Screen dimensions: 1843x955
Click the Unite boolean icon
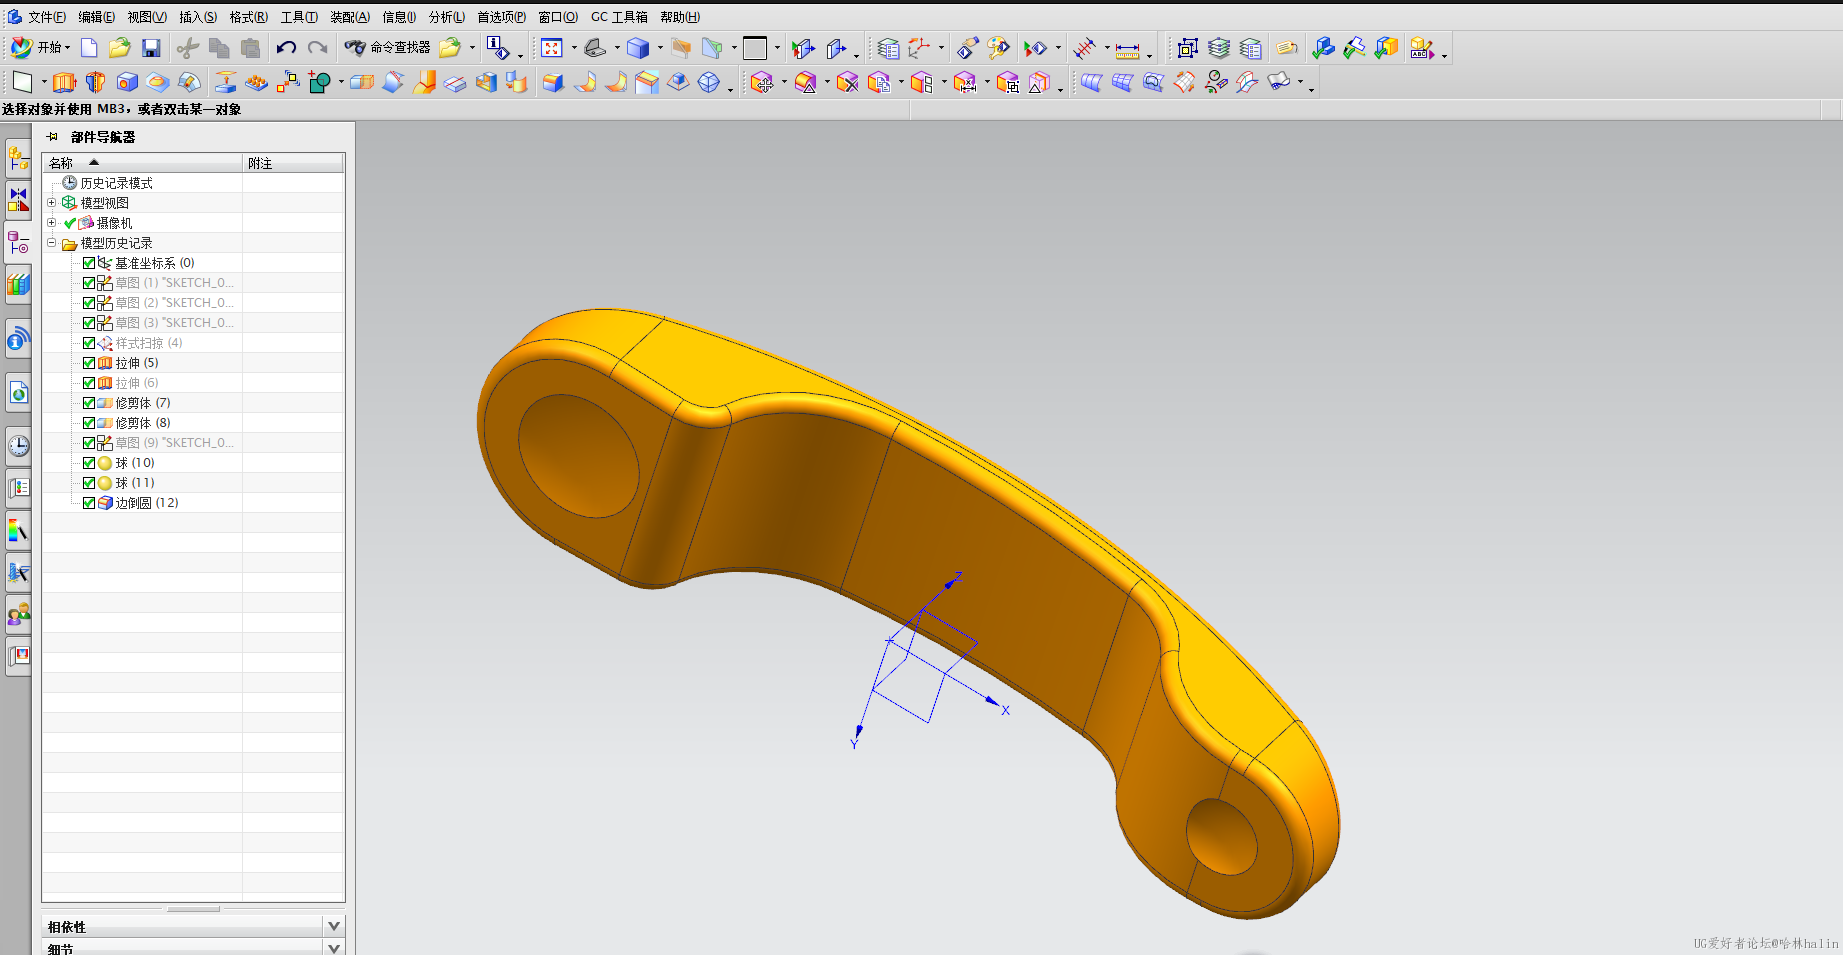(320, 82)
